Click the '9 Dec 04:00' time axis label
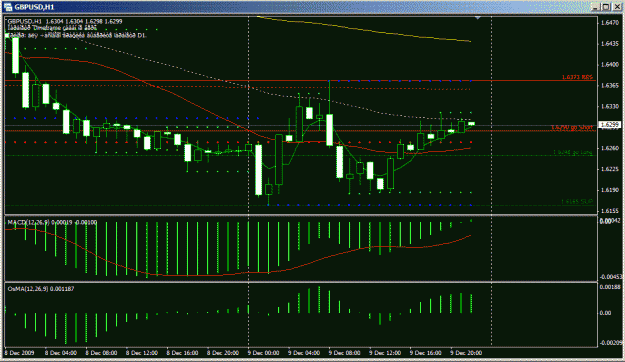The height and width of the screenshot is (362, 625). [304, 353]
